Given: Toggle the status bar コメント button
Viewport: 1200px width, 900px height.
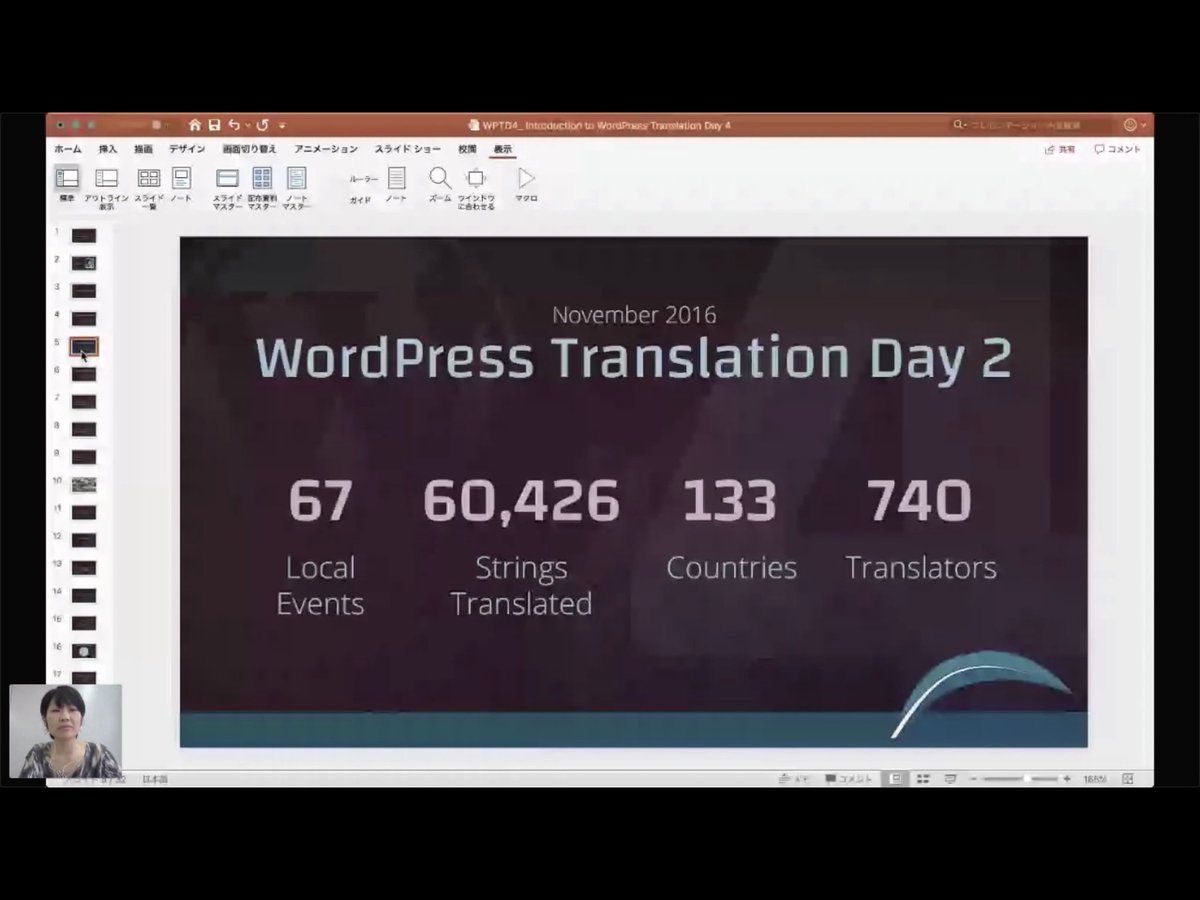Looking at the screenshot, I should pyautogui.click(x=849, y=779).
